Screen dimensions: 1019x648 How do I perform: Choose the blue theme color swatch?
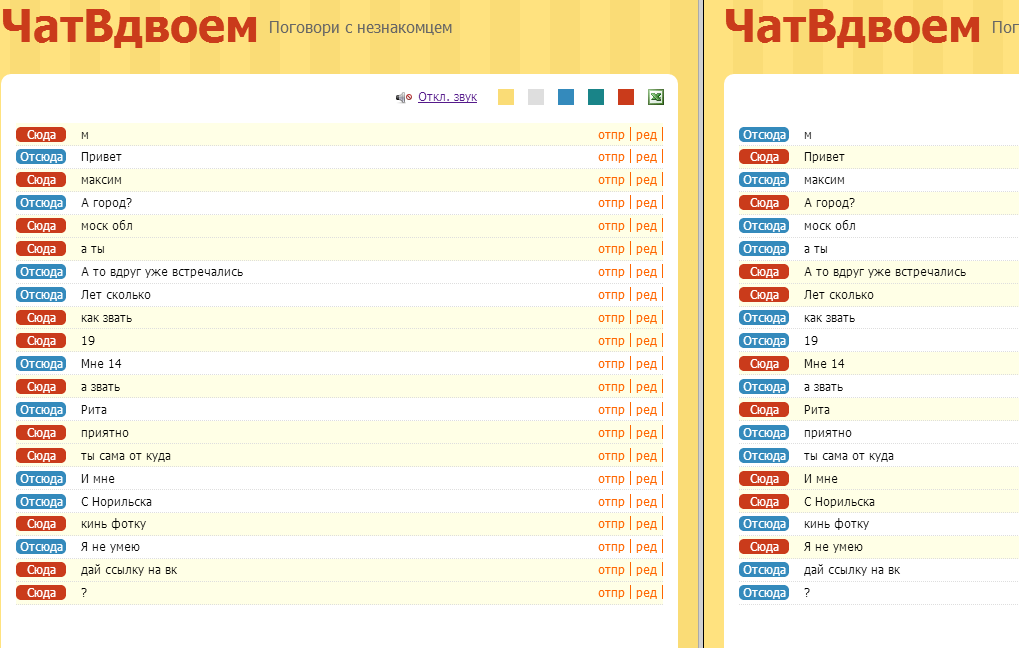pos(566,97)
